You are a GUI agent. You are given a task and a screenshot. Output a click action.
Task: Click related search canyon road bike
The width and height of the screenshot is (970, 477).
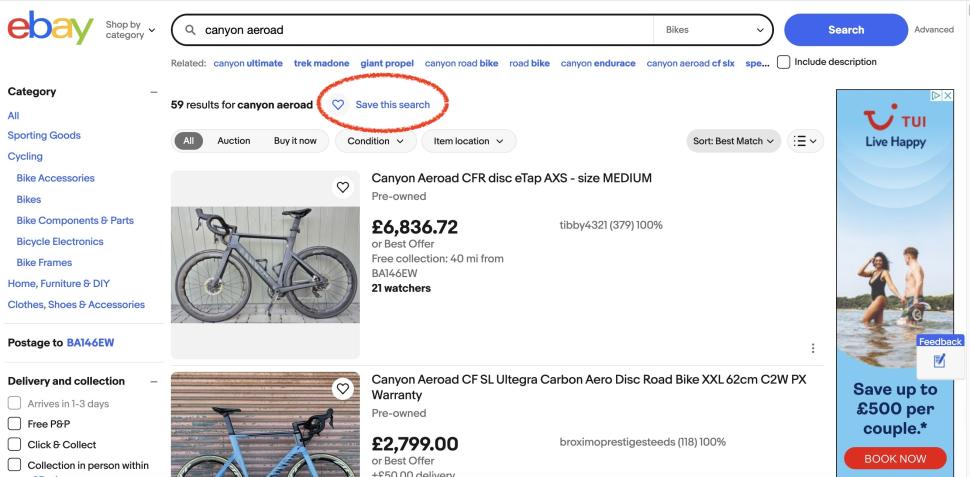(461, 63)
